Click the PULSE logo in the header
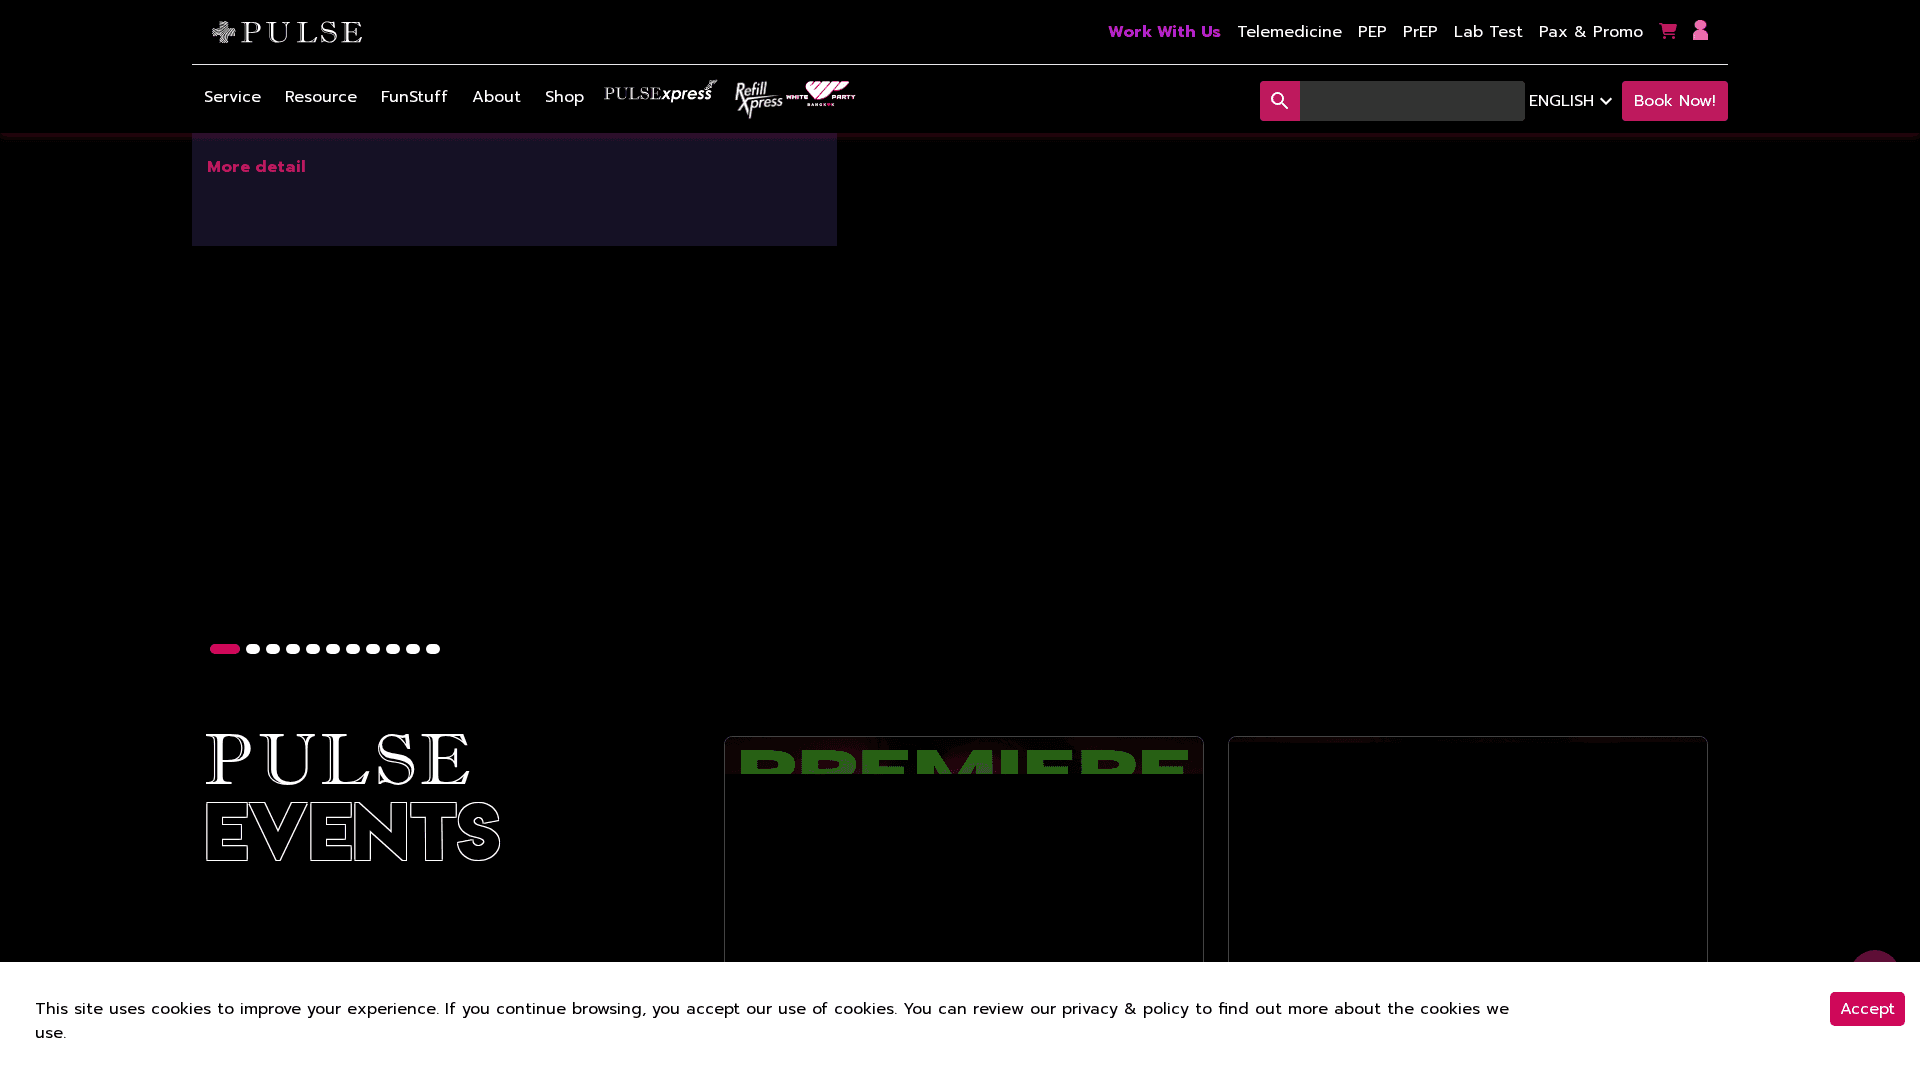The width and height of the screenshot is (1920, 1080). (287, 32)
